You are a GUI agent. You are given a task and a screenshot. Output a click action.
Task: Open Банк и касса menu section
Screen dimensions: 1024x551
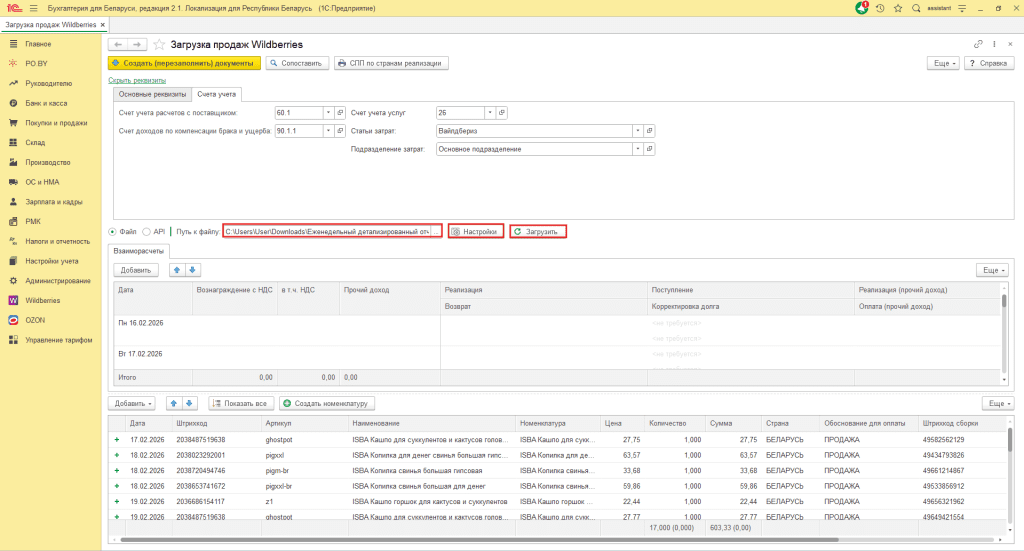point(46,103)
